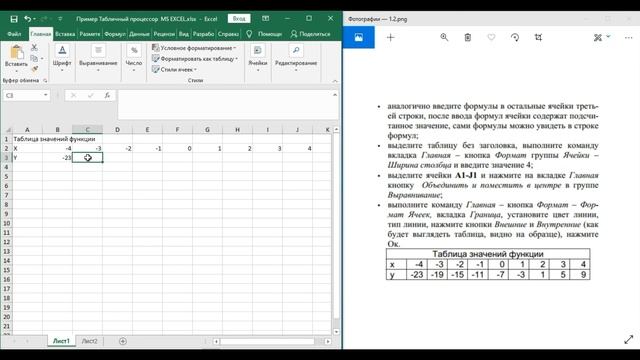The image size is (640, 360).
Task: Open the Файл tab
Action: point(14,34)
